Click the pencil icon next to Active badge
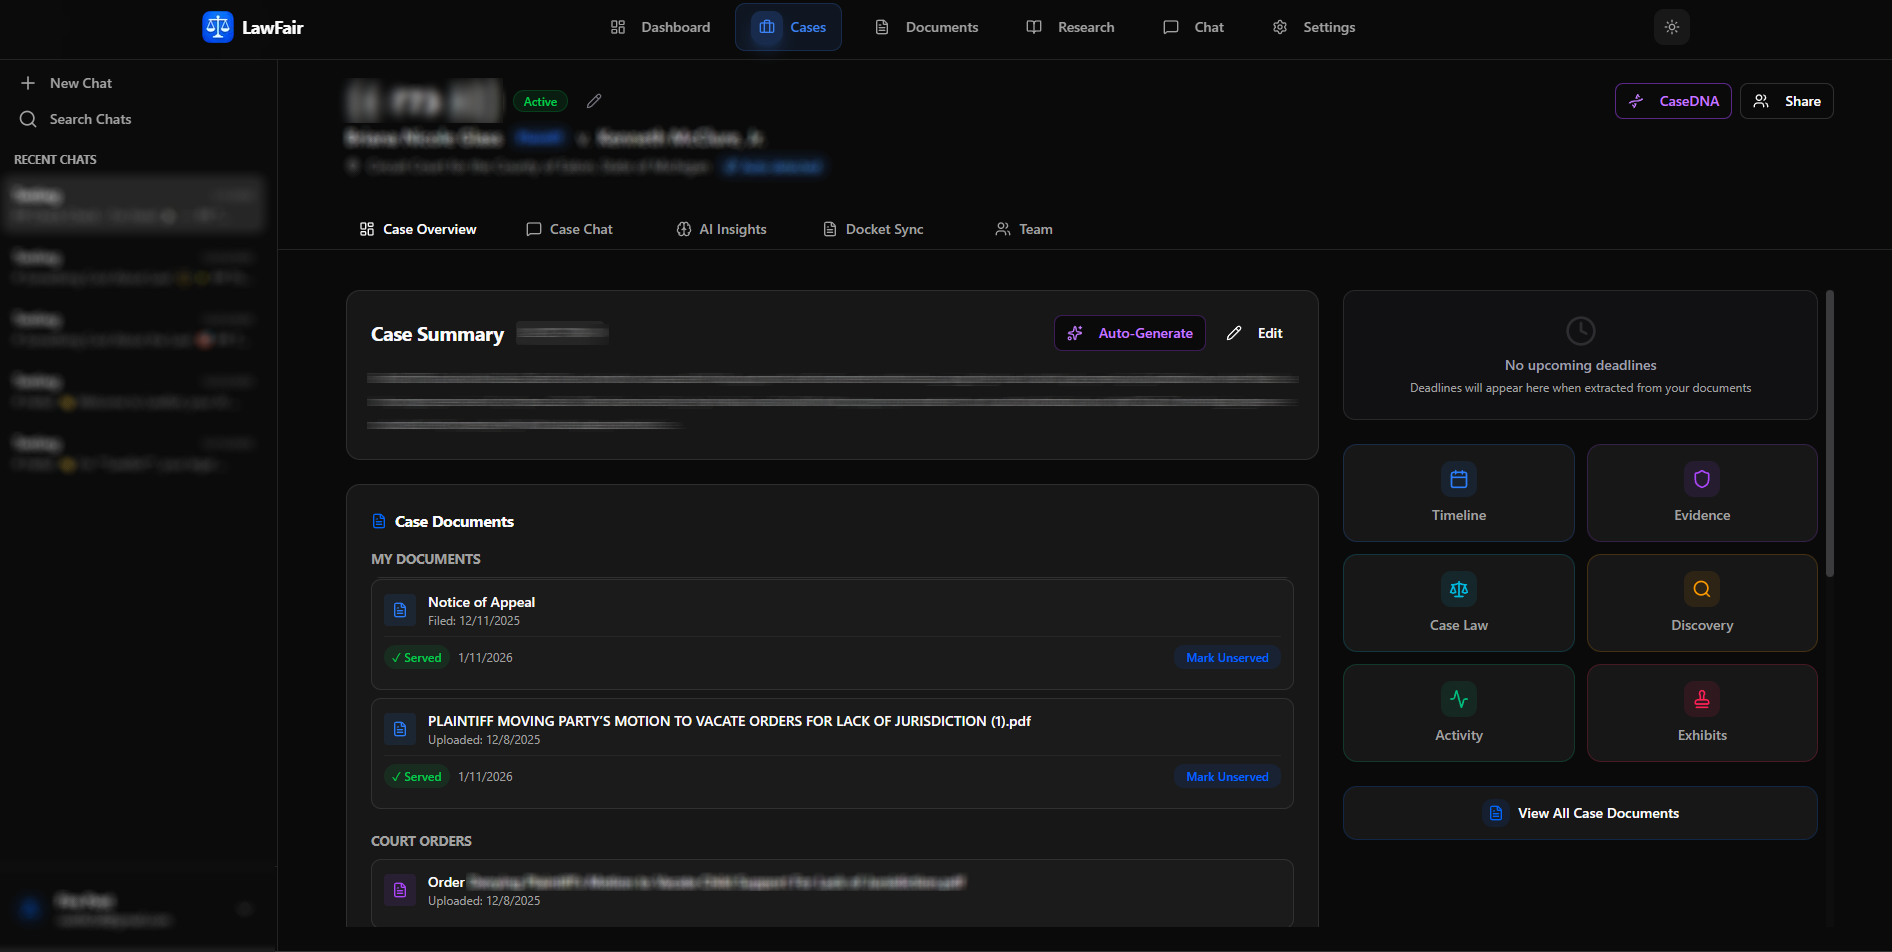 (x=594, y=101)
